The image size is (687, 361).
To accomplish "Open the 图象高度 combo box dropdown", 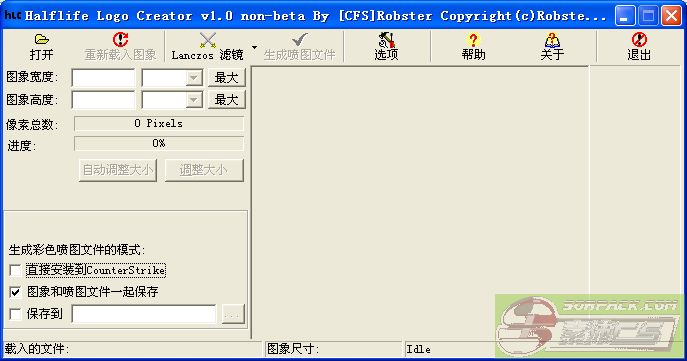I will [x=193, y=100].
